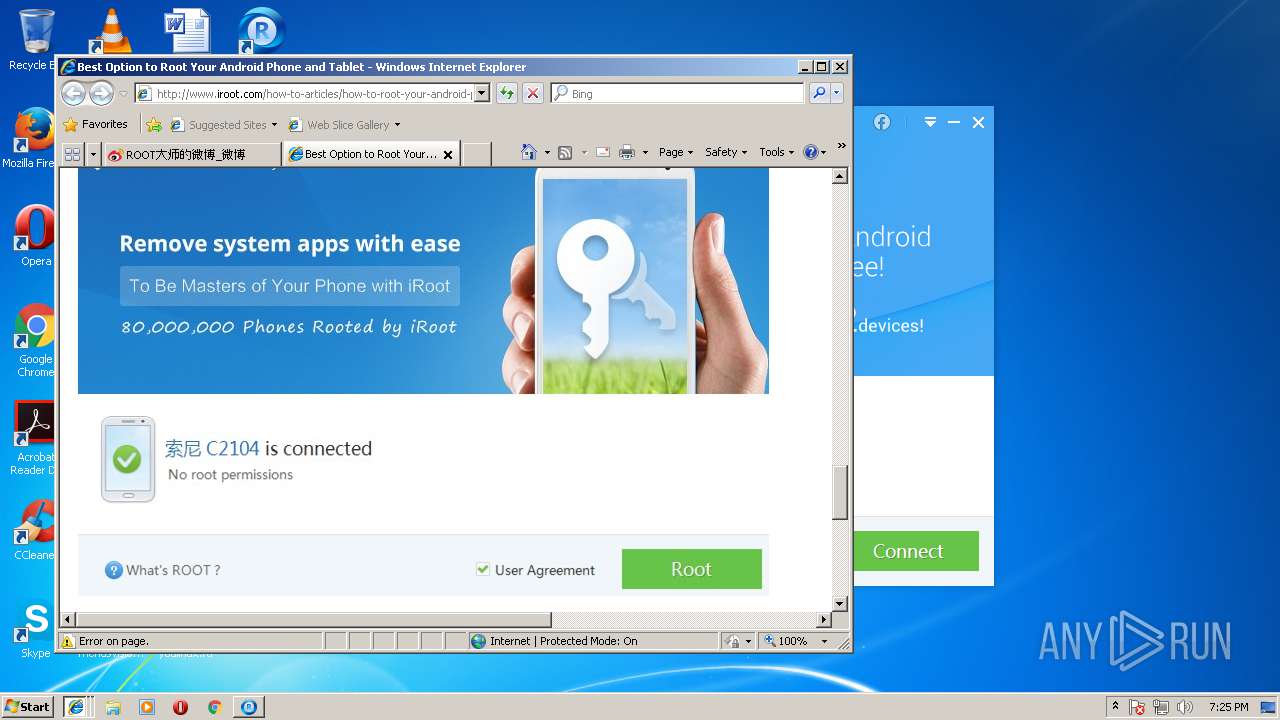Click the iRoot taskbar icon
The image size is (1280, 720).
coord(248,707)
